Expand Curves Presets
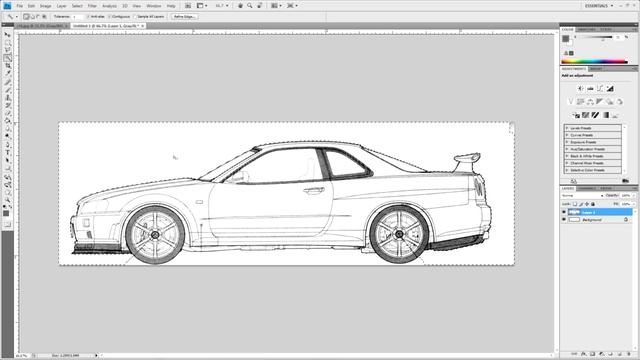The image size is (640, 360). click(x=567, y=135)
